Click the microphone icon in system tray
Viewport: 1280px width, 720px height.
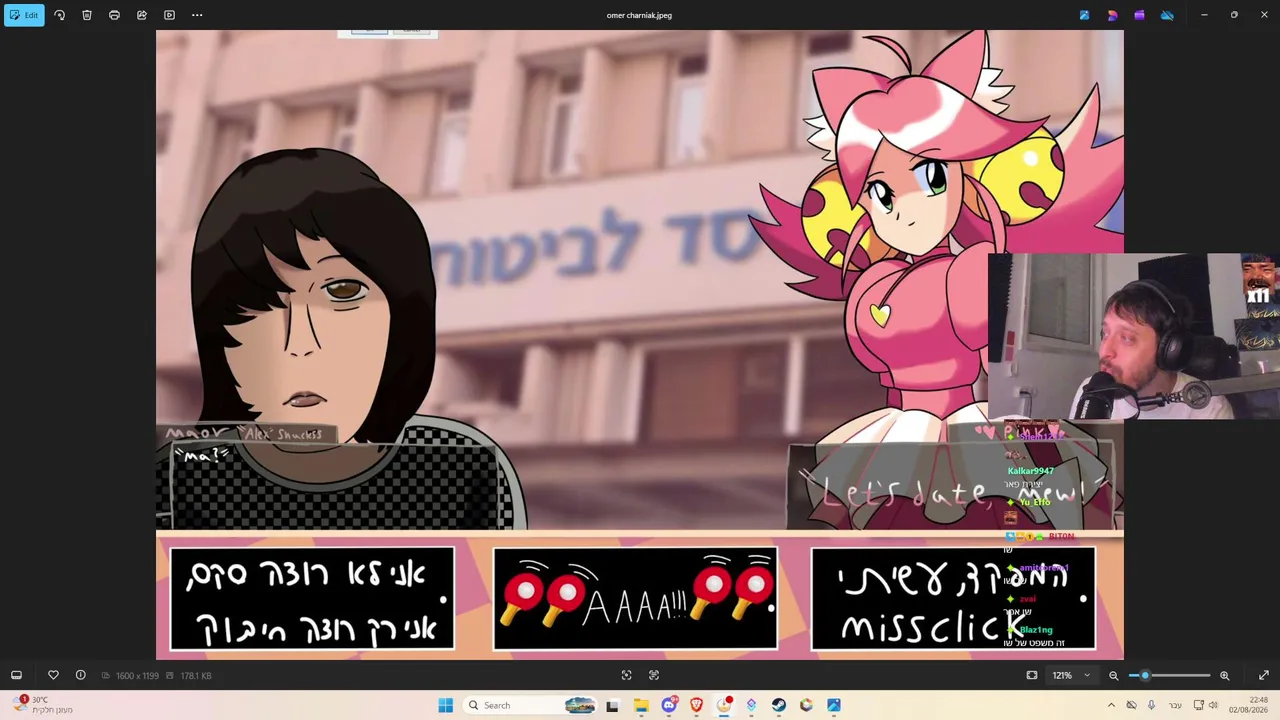(1151, 705)
